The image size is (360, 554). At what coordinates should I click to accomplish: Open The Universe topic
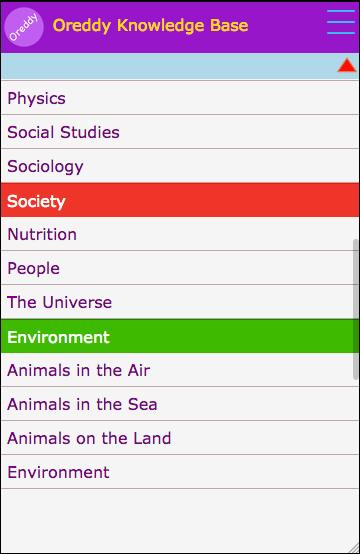pyautogui.click(x=180, y=302)
